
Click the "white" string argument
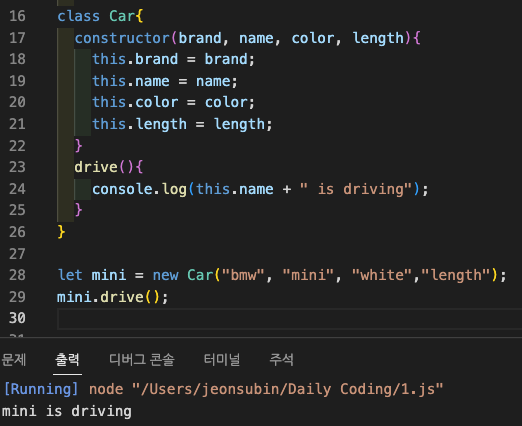pos(382,275)
